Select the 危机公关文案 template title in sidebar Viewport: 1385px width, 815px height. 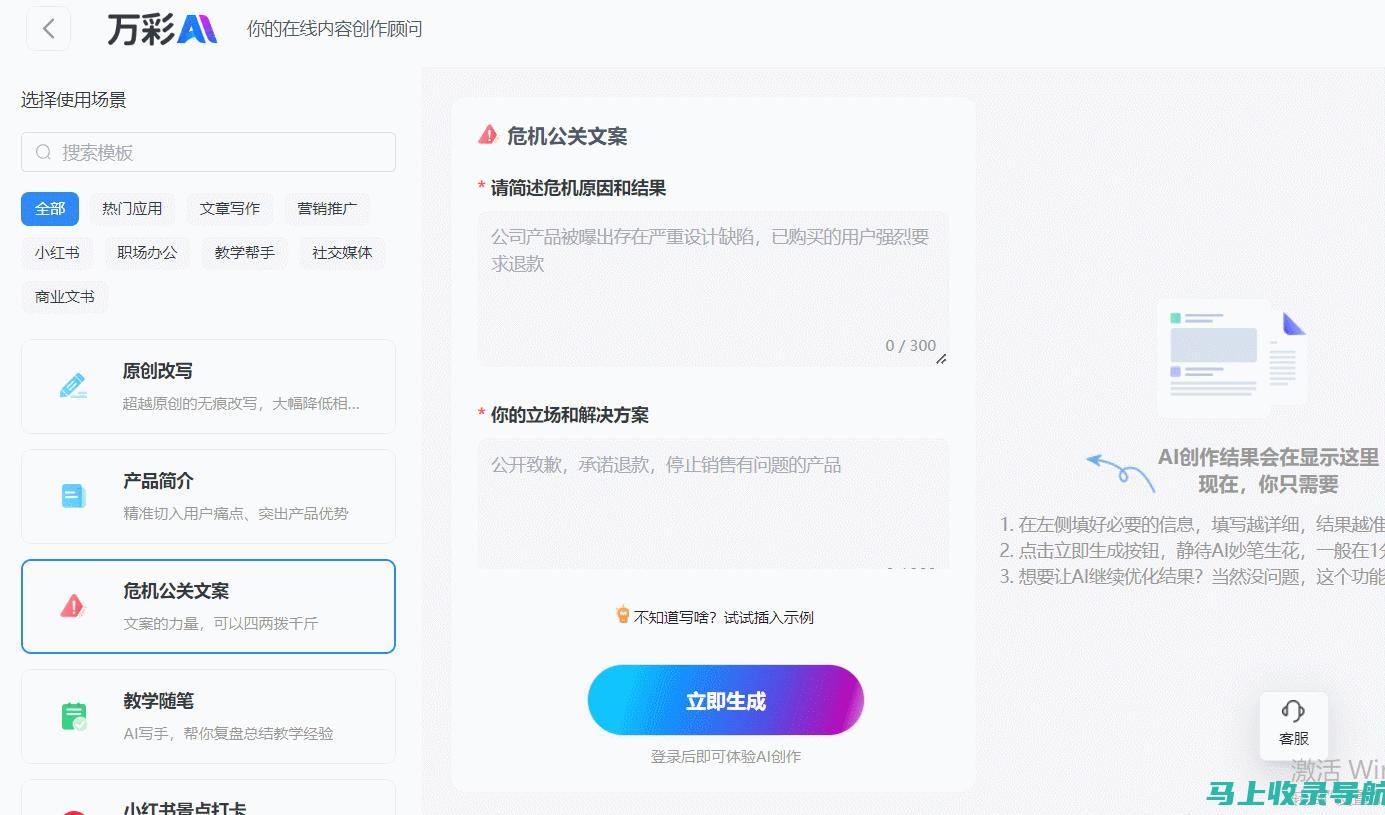(x=176, y=591)
